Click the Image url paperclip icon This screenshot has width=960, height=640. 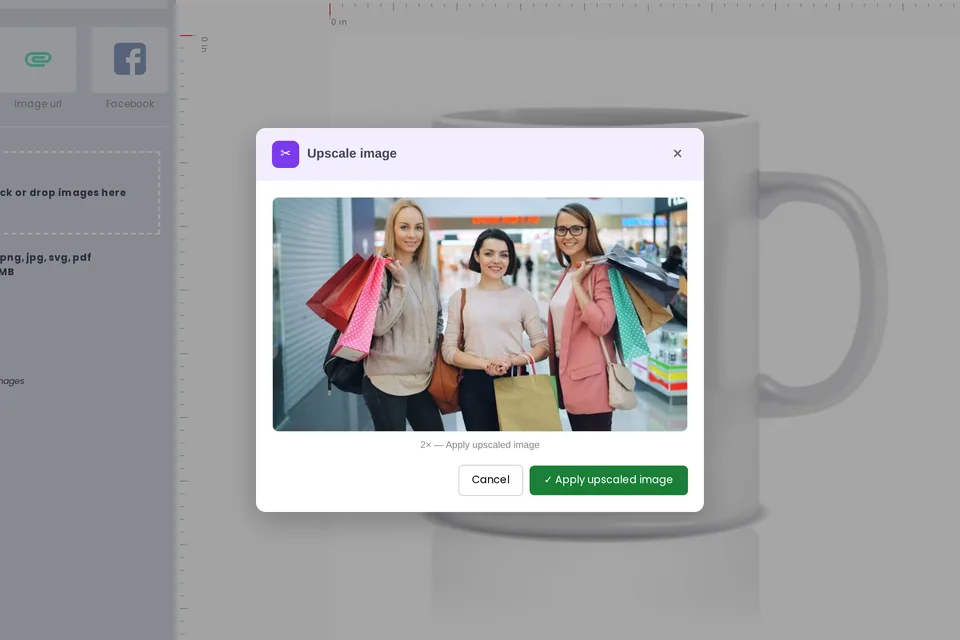click(38, 59)
